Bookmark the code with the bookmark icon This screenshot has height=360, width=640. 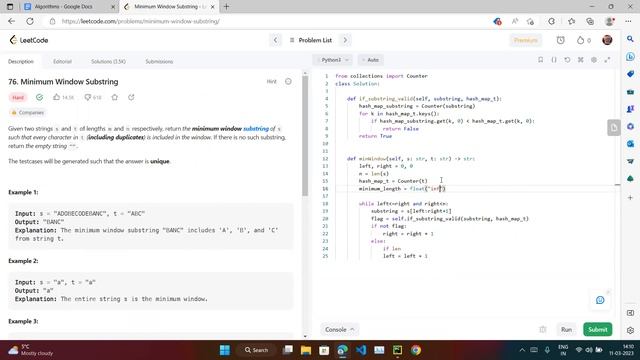coord(540,60)
